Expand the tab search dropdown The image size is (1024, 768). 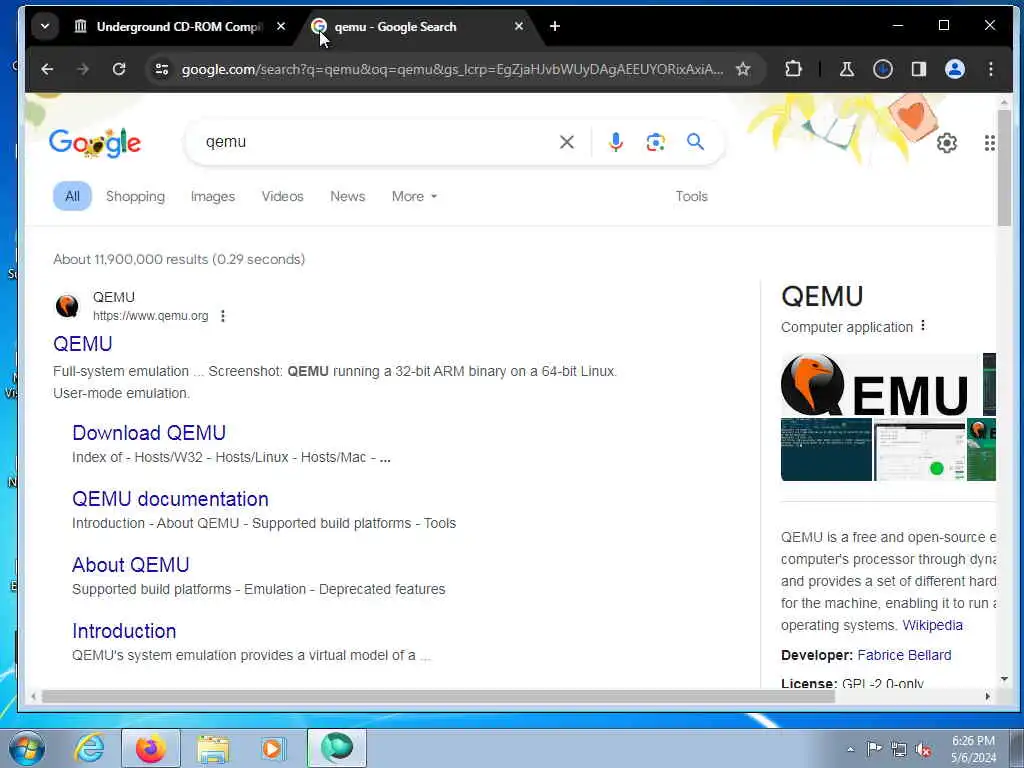coord(45,27)
